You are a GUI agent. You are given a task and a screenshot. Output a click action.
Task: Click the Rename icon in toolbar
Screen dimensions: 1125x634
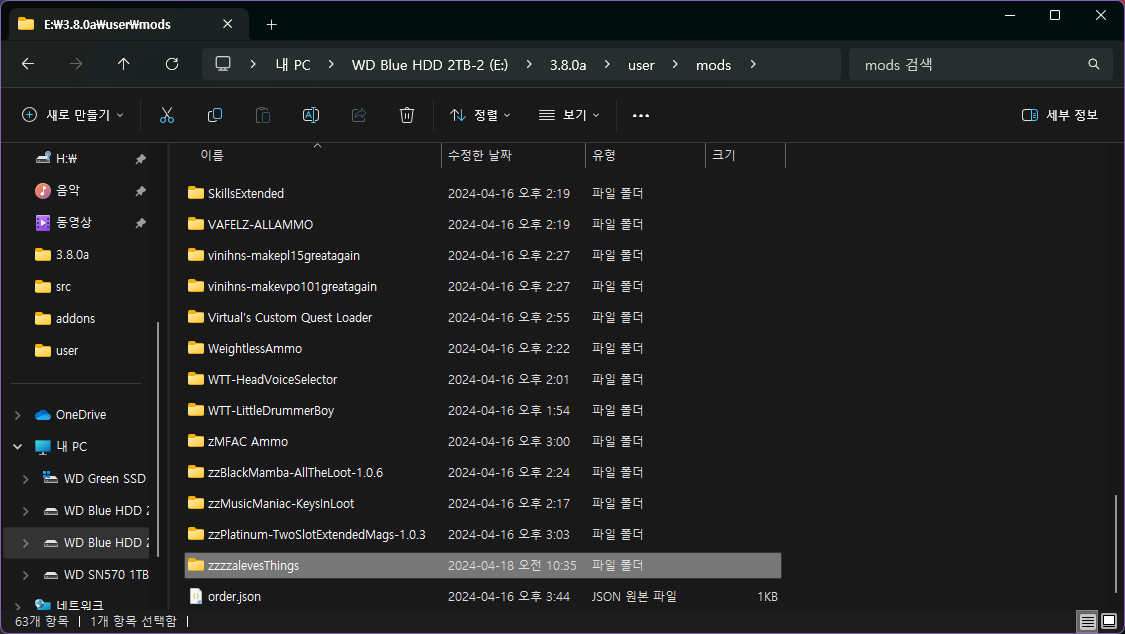click(311, 115)
